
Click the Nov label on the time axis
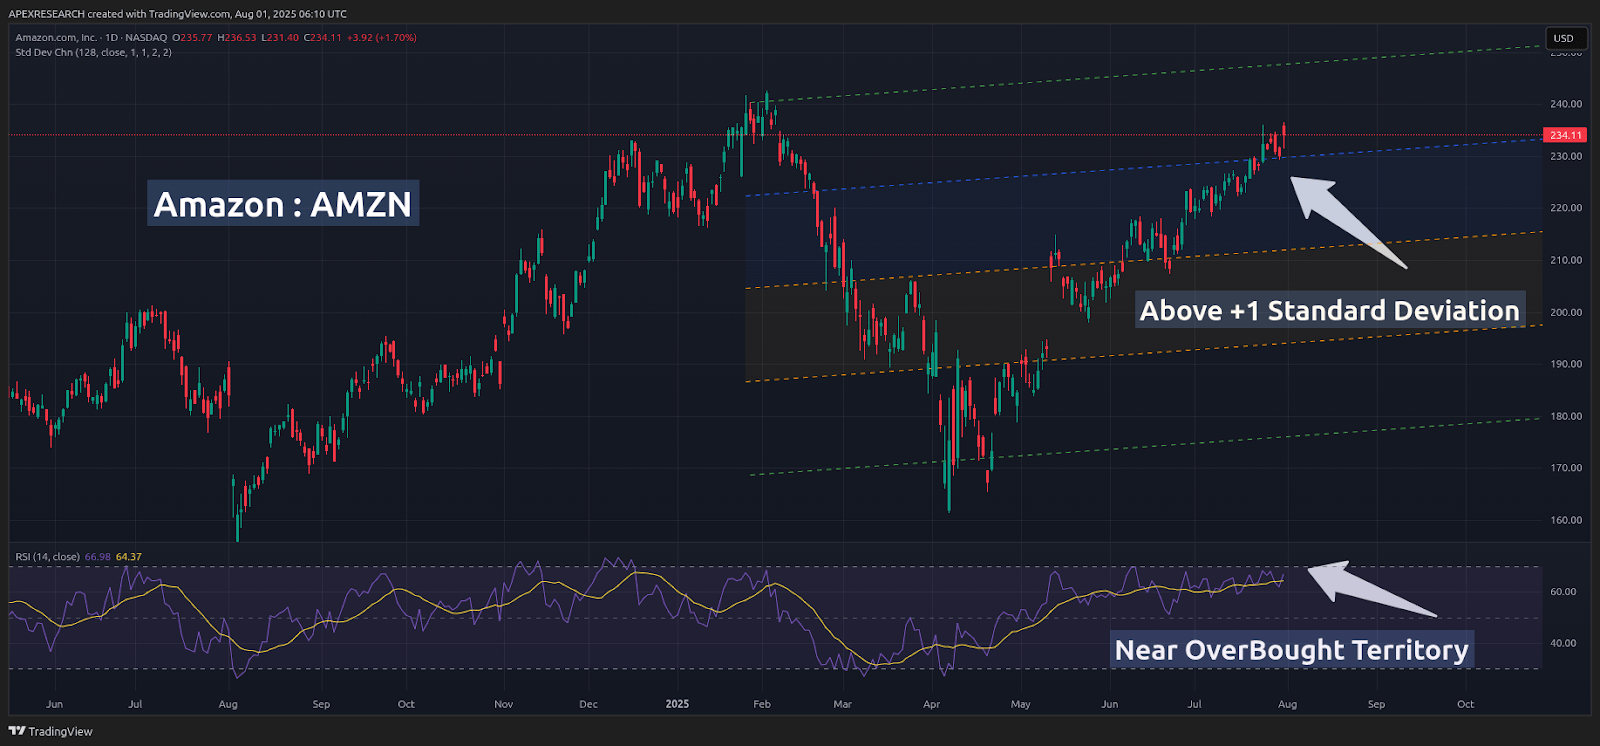tap(504, 704)
